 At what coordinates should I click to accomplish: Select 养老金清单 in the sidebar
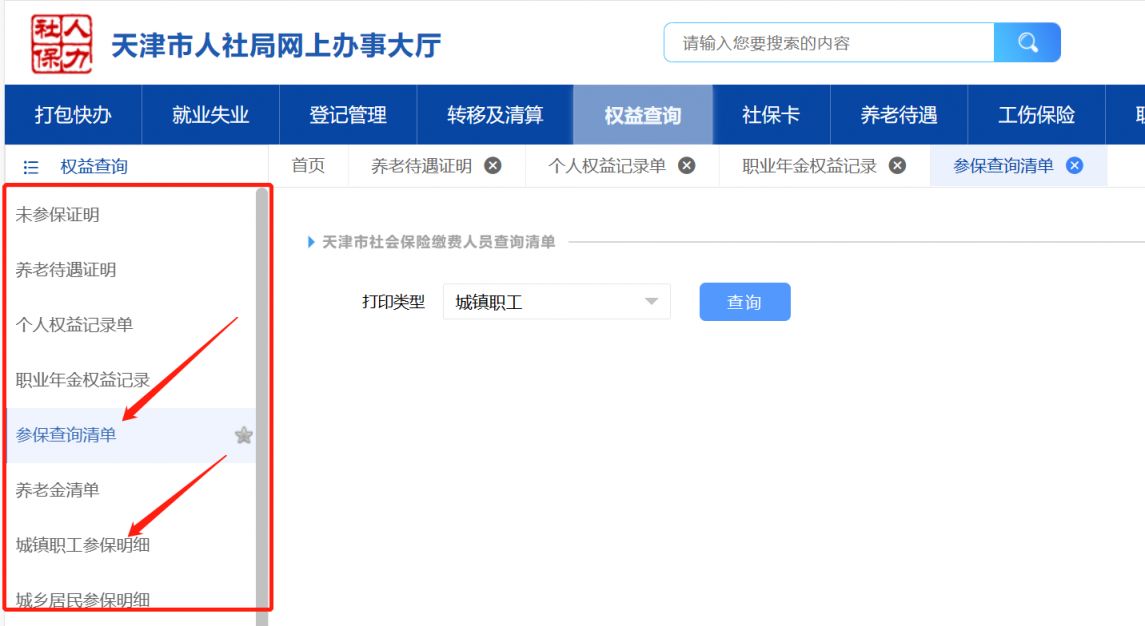click(x=58, y=490)
